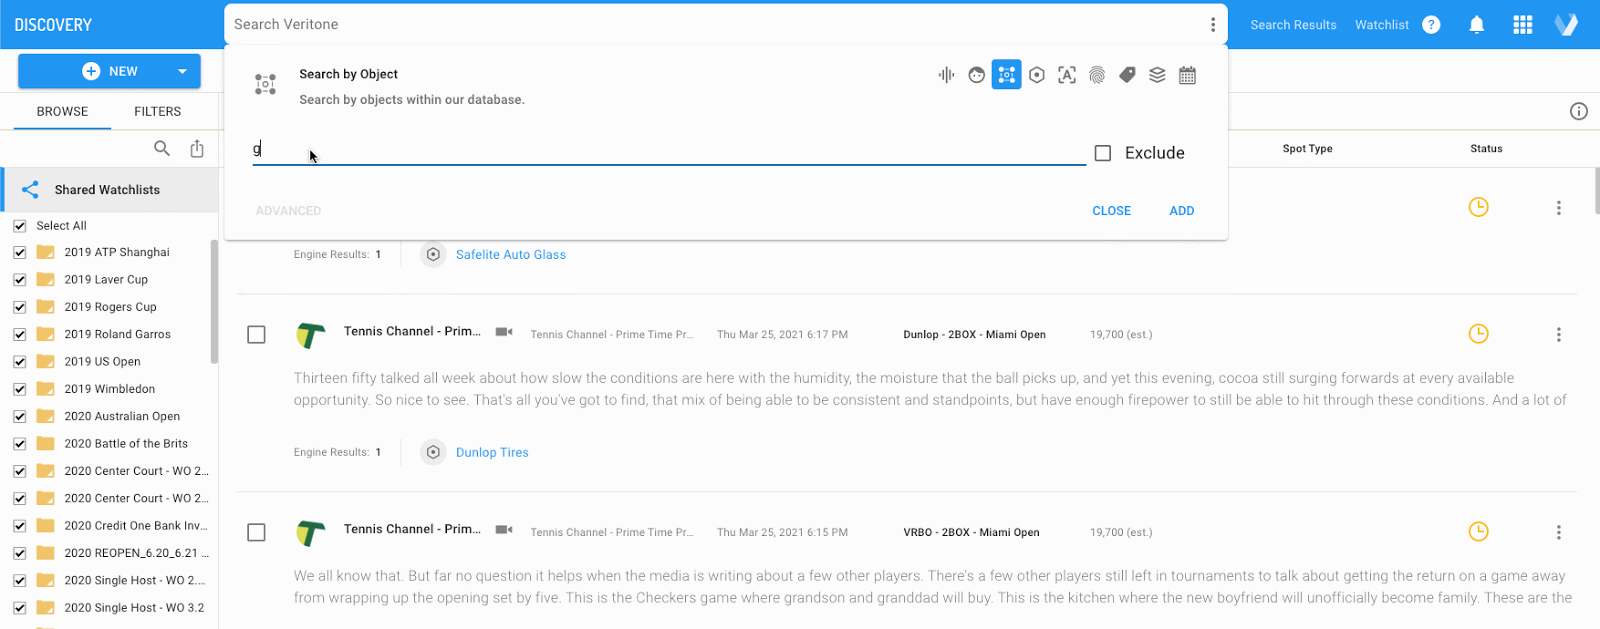
Task: Click video camera icon in VRBO row
Action: click(x=504, y=530)
